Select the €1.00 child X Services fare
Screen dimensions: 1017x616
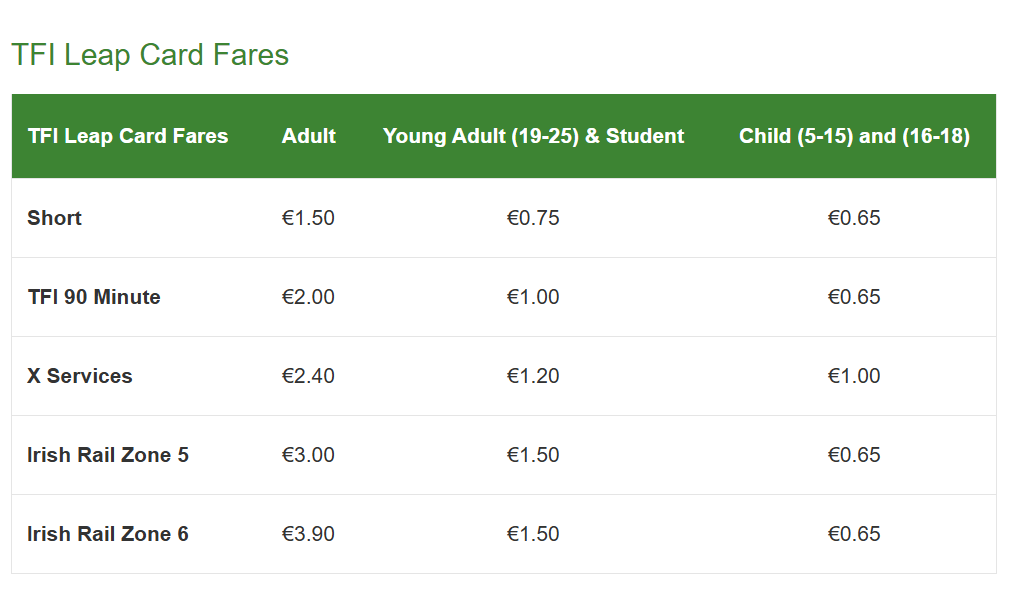tap(854, 376)
